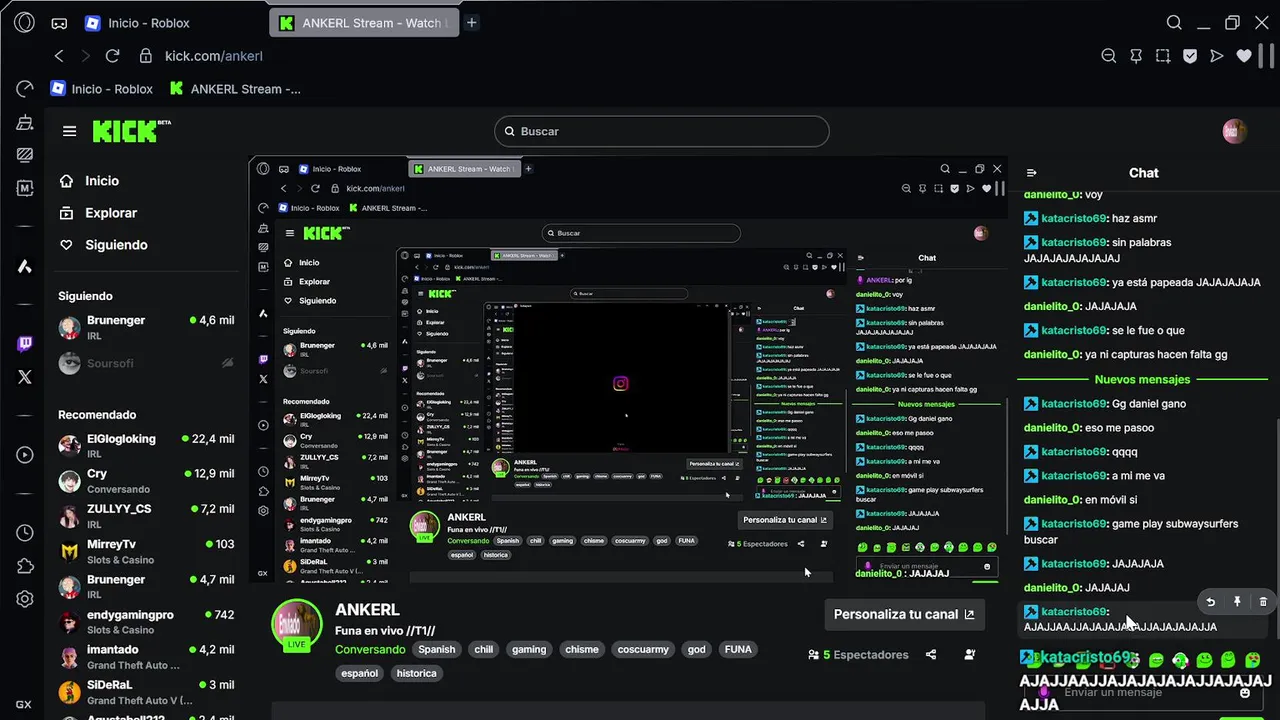Viewport: 1280px width, 720px height.
Task: Click the Buscar search field
Action: 662,131
